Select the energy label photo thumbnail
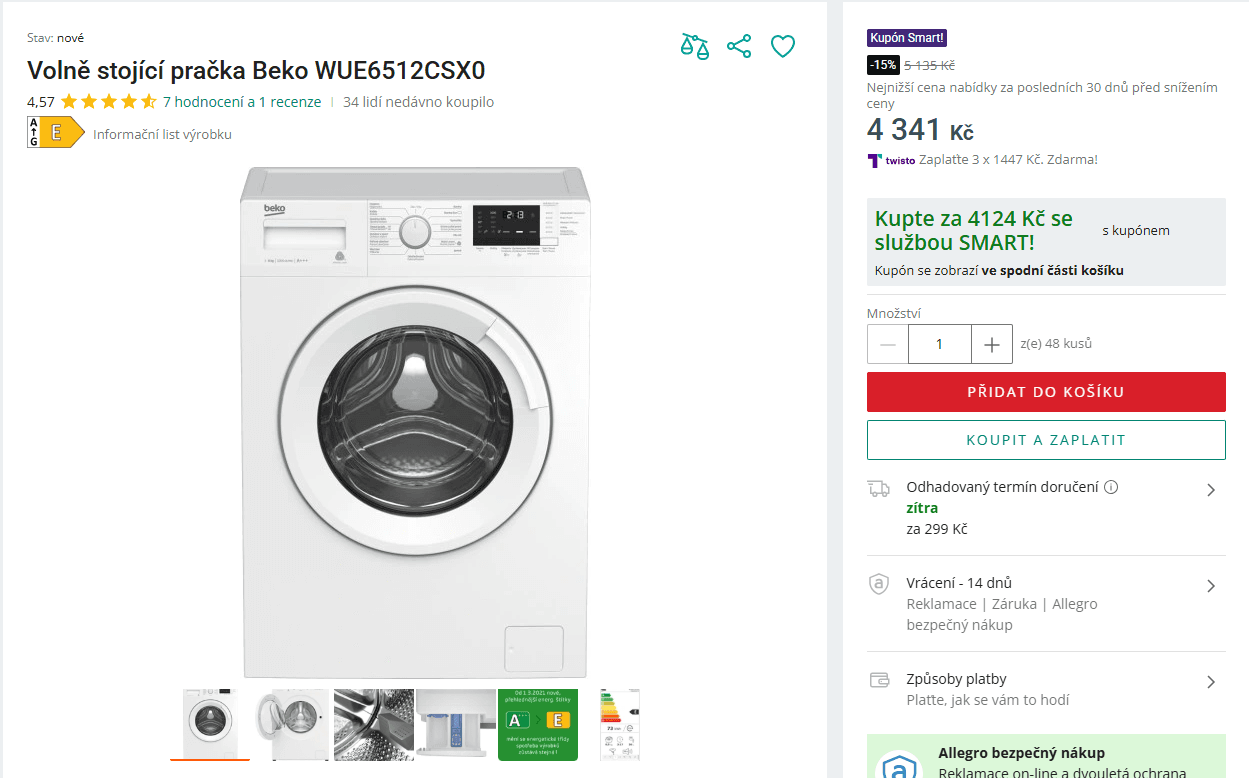The height and width of the screenshot is (778, 1249). [620, 723]
